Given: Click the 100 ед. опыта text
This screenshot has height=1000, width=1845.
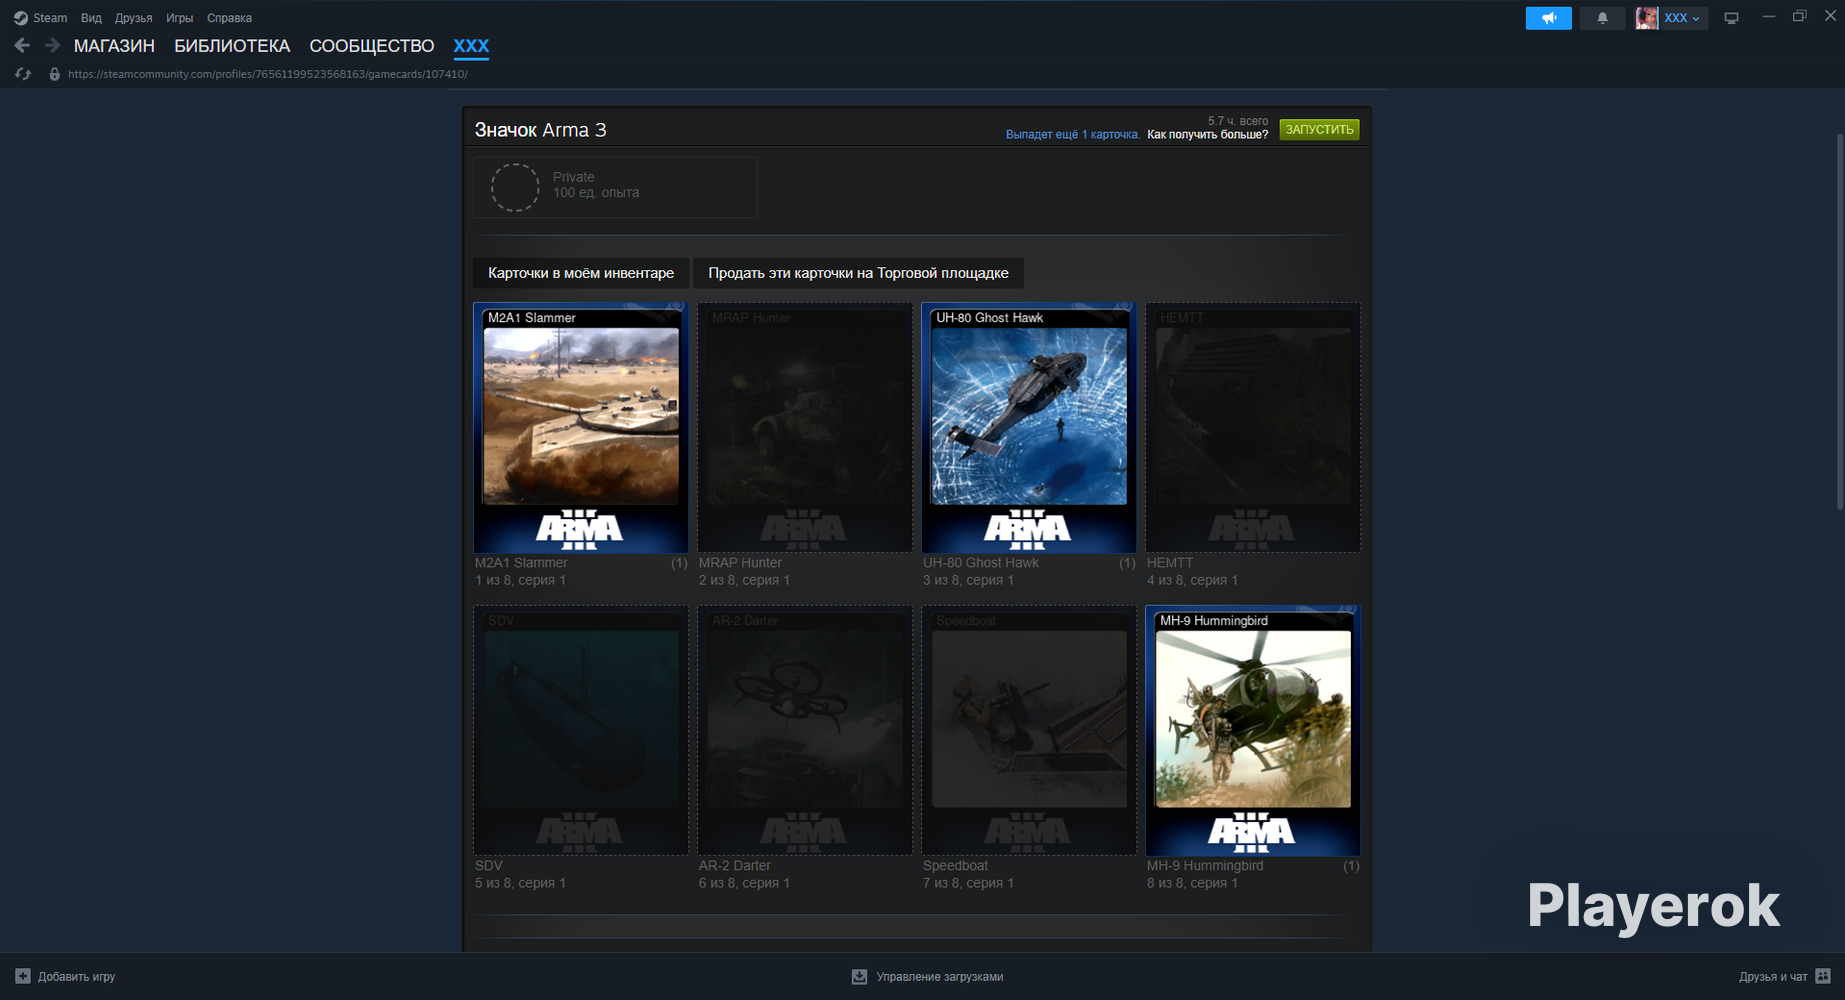Looking at the screenshot, I should 596,193.
